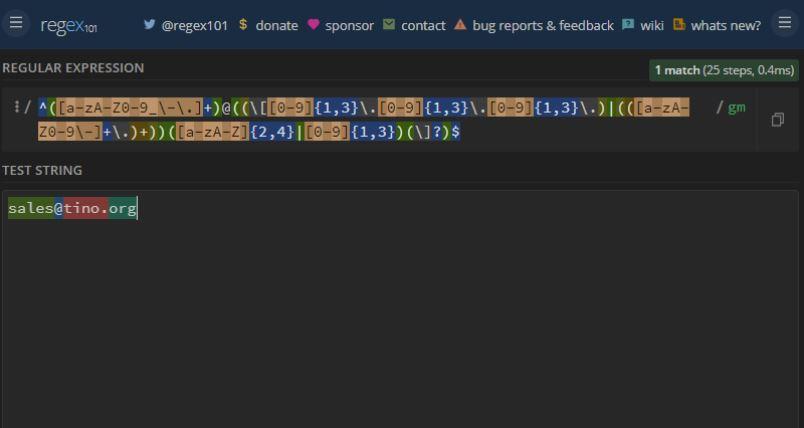
Task: Open the donate link
Action: tap(276, 25)
